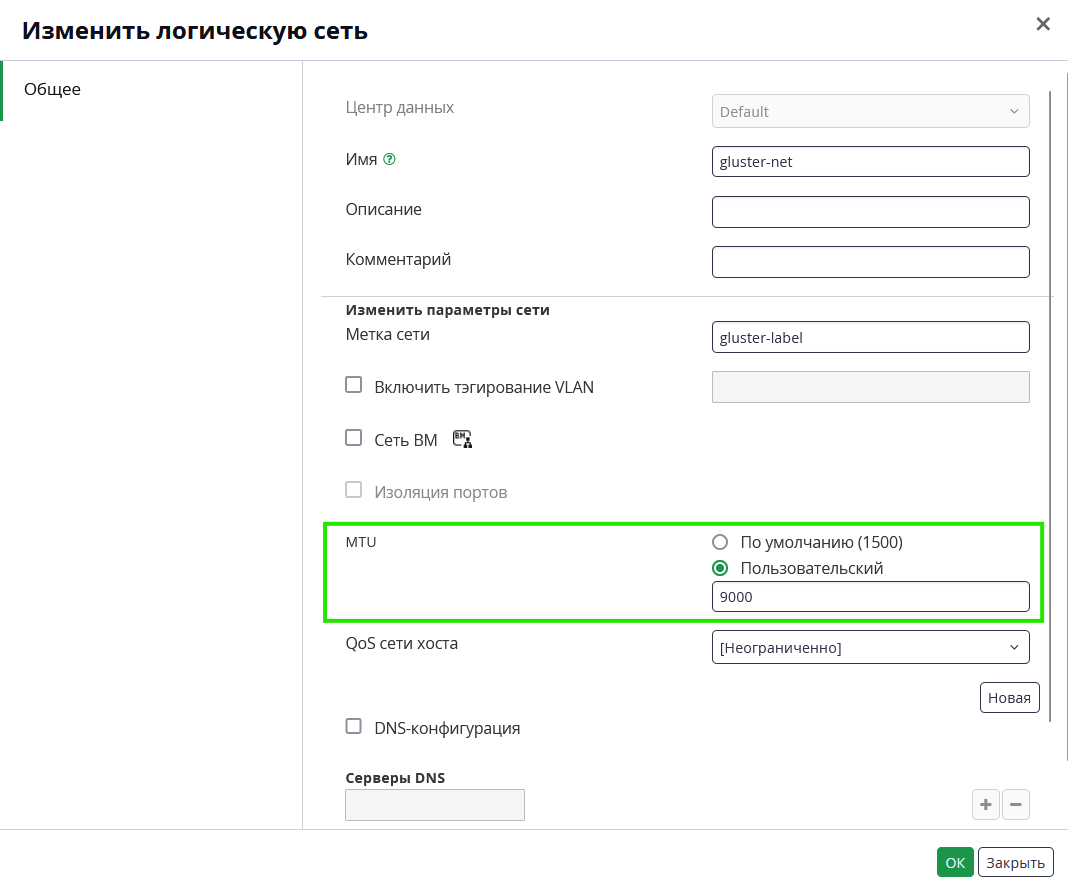Select the Общее tab in sidebar
Image resolution: width=1068 pixels, height=895 pixels.
click(151, 90)
